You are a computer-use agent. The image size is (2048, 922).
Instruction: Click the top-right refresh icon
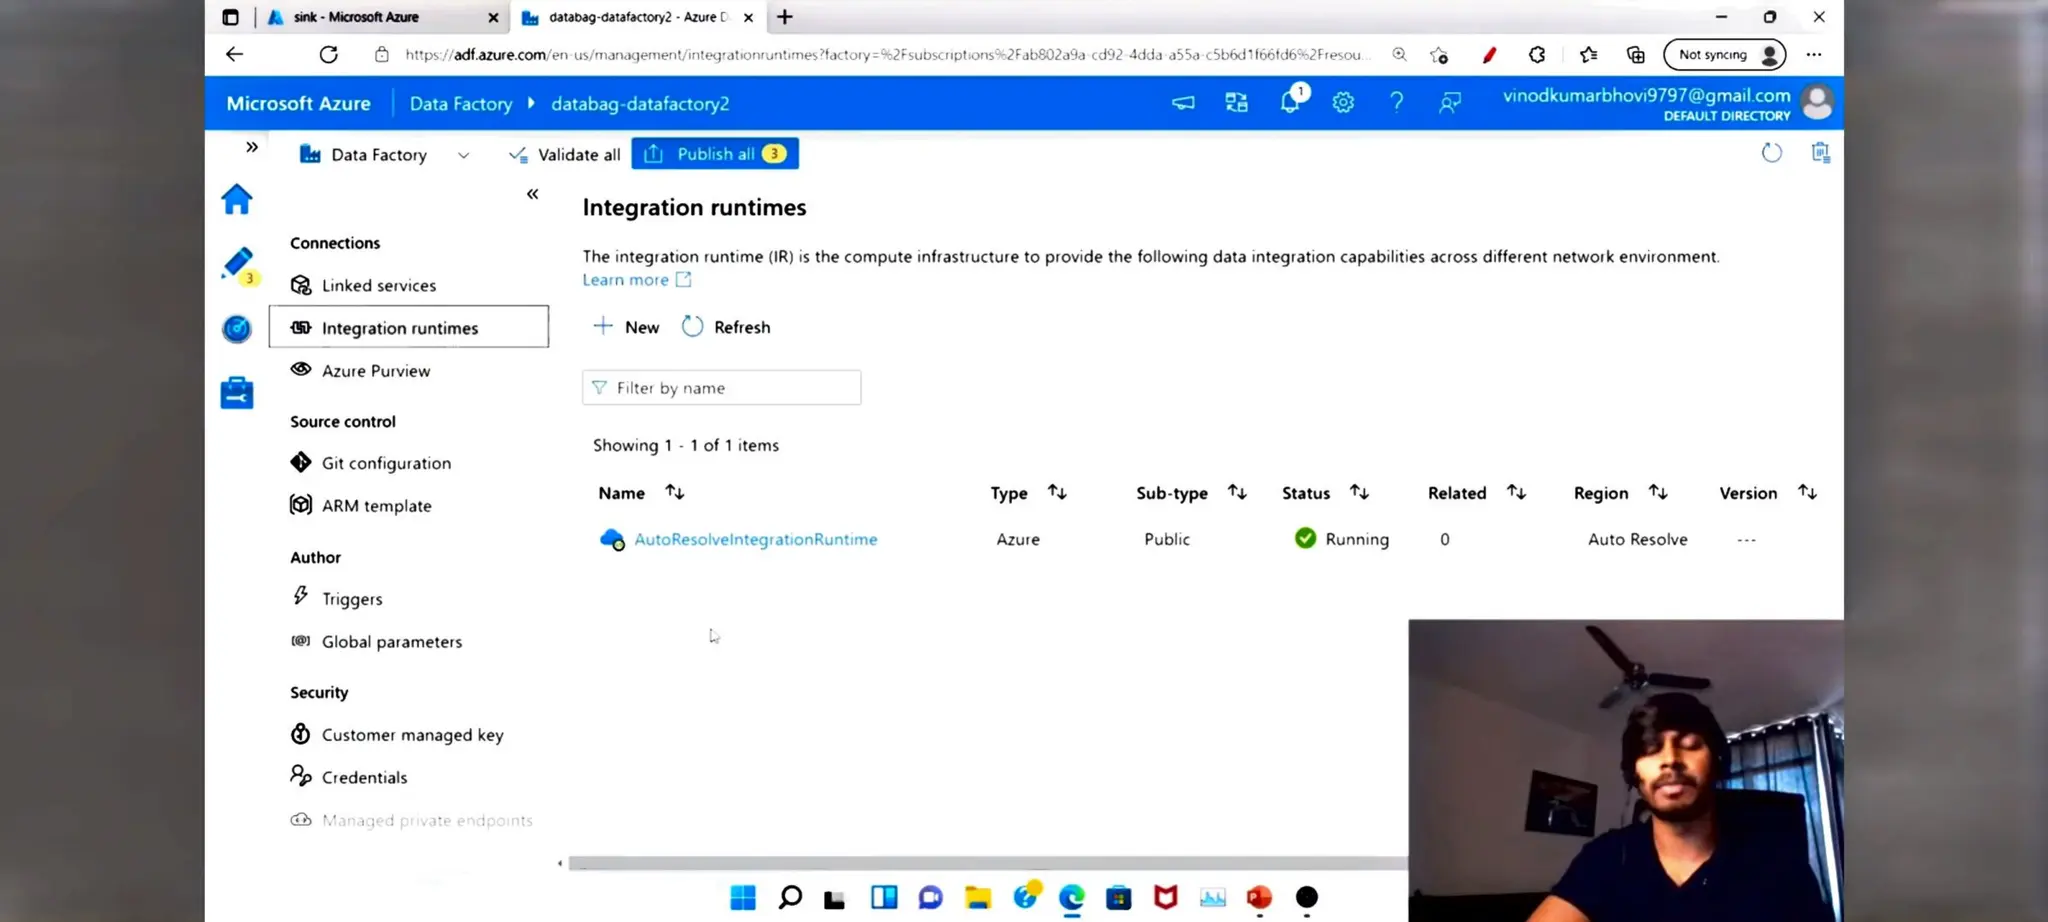[1771, 153]
